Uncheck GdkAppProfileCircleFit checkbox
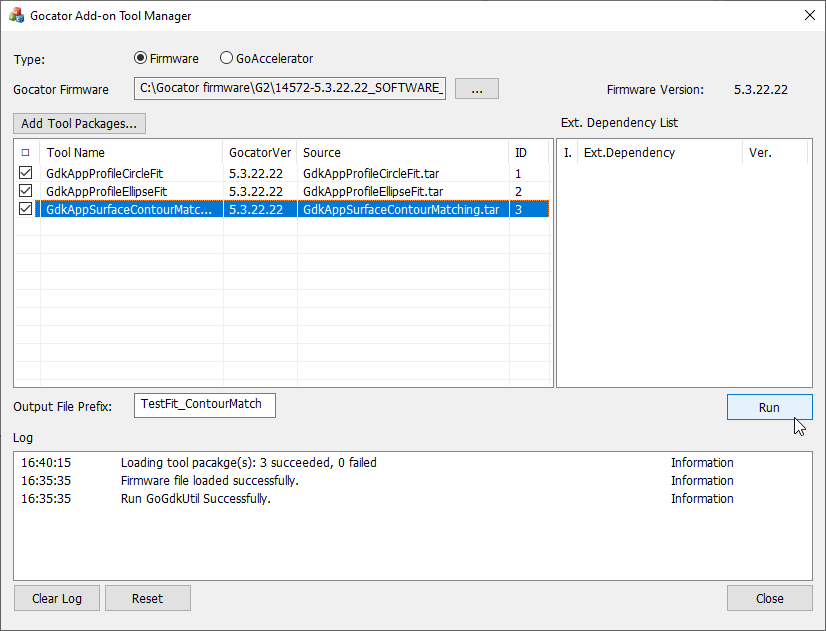The image size is (826, 631). pos(25,173)
